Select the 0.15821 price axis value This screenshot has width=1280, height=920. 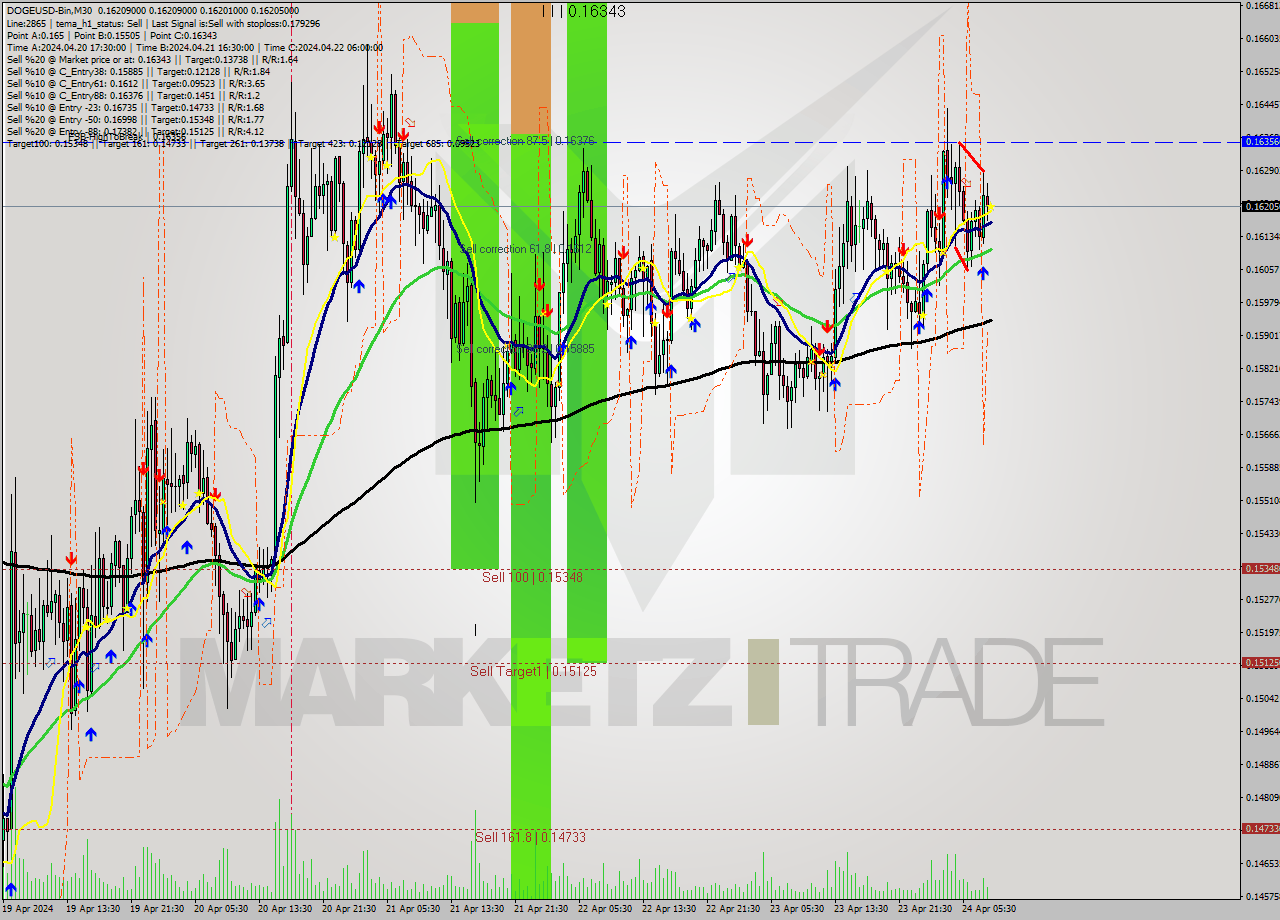pos(1262,368)
